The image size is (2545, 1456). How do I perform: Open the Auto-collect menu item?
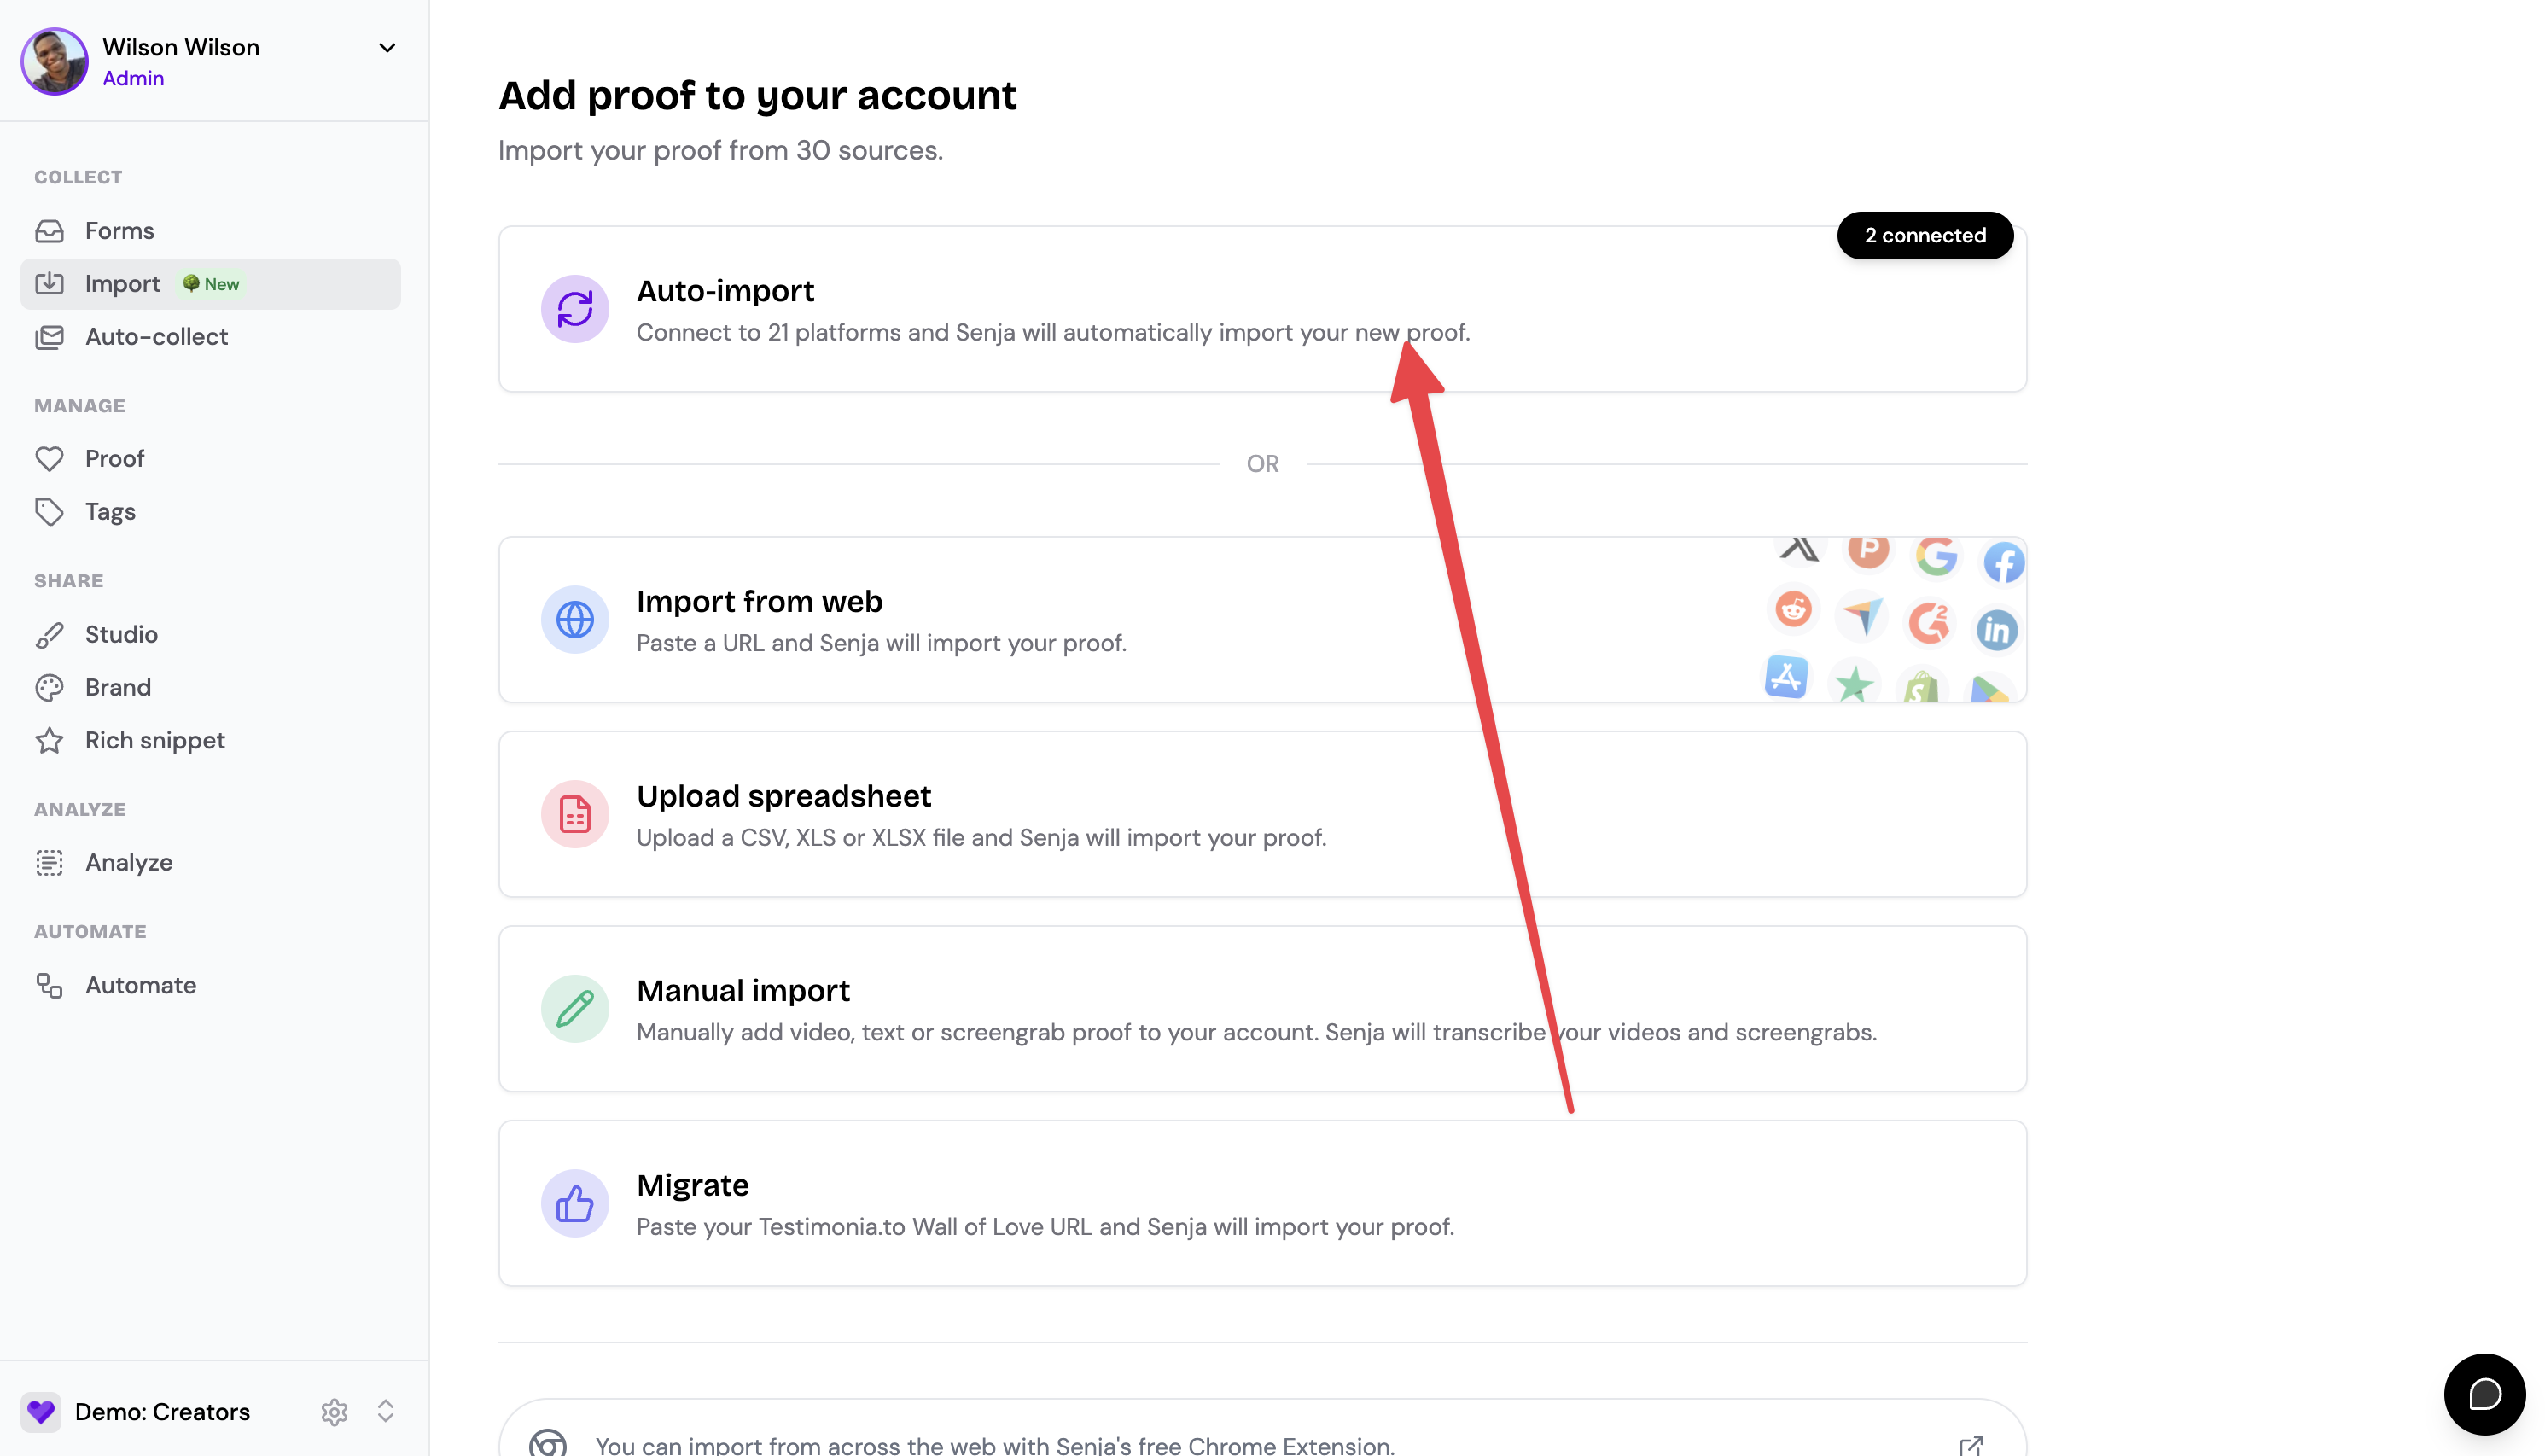click(x=211, y=337)
